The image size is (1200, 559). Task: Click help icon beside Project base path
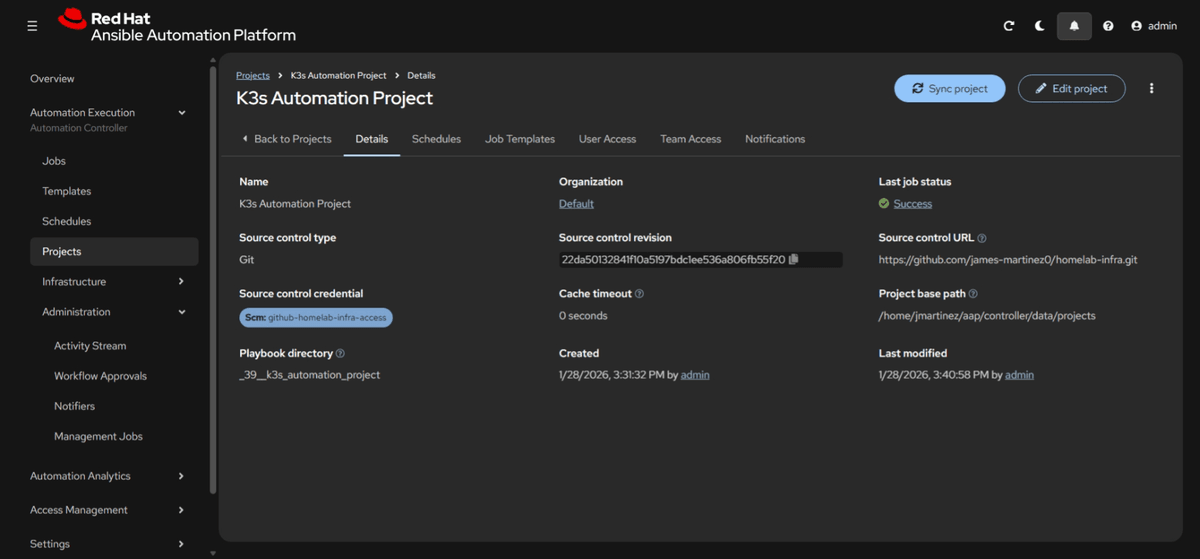(x=973, y=294)
